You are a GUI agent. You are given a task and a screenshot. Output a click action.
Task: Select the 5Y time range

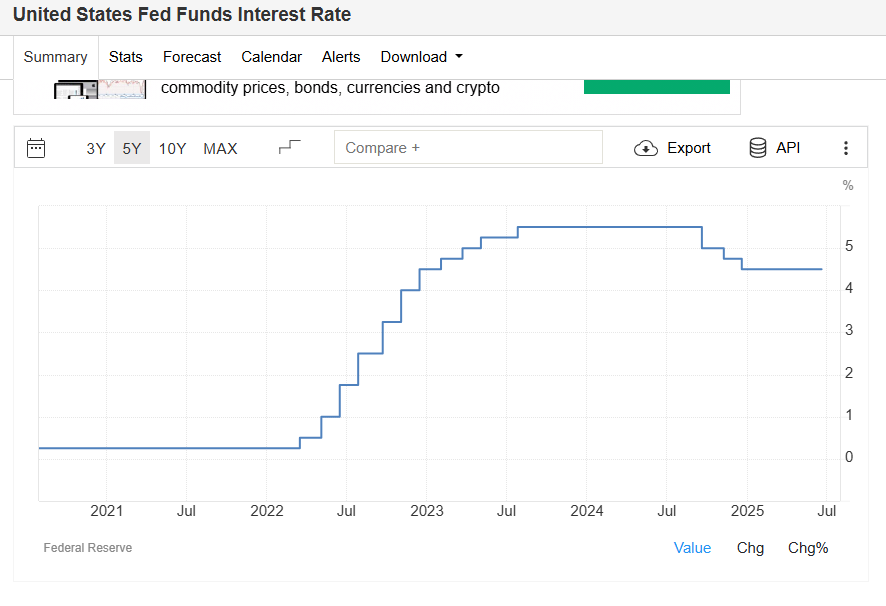[132, 148]
